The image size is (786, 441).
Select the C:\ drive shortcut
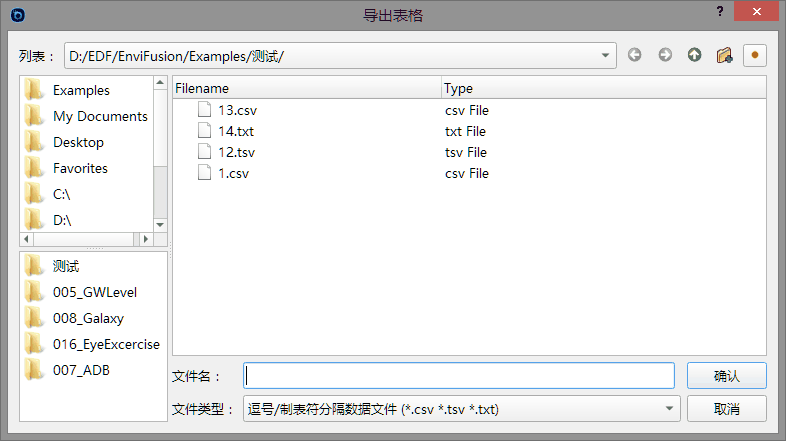(x=62, y=194)
